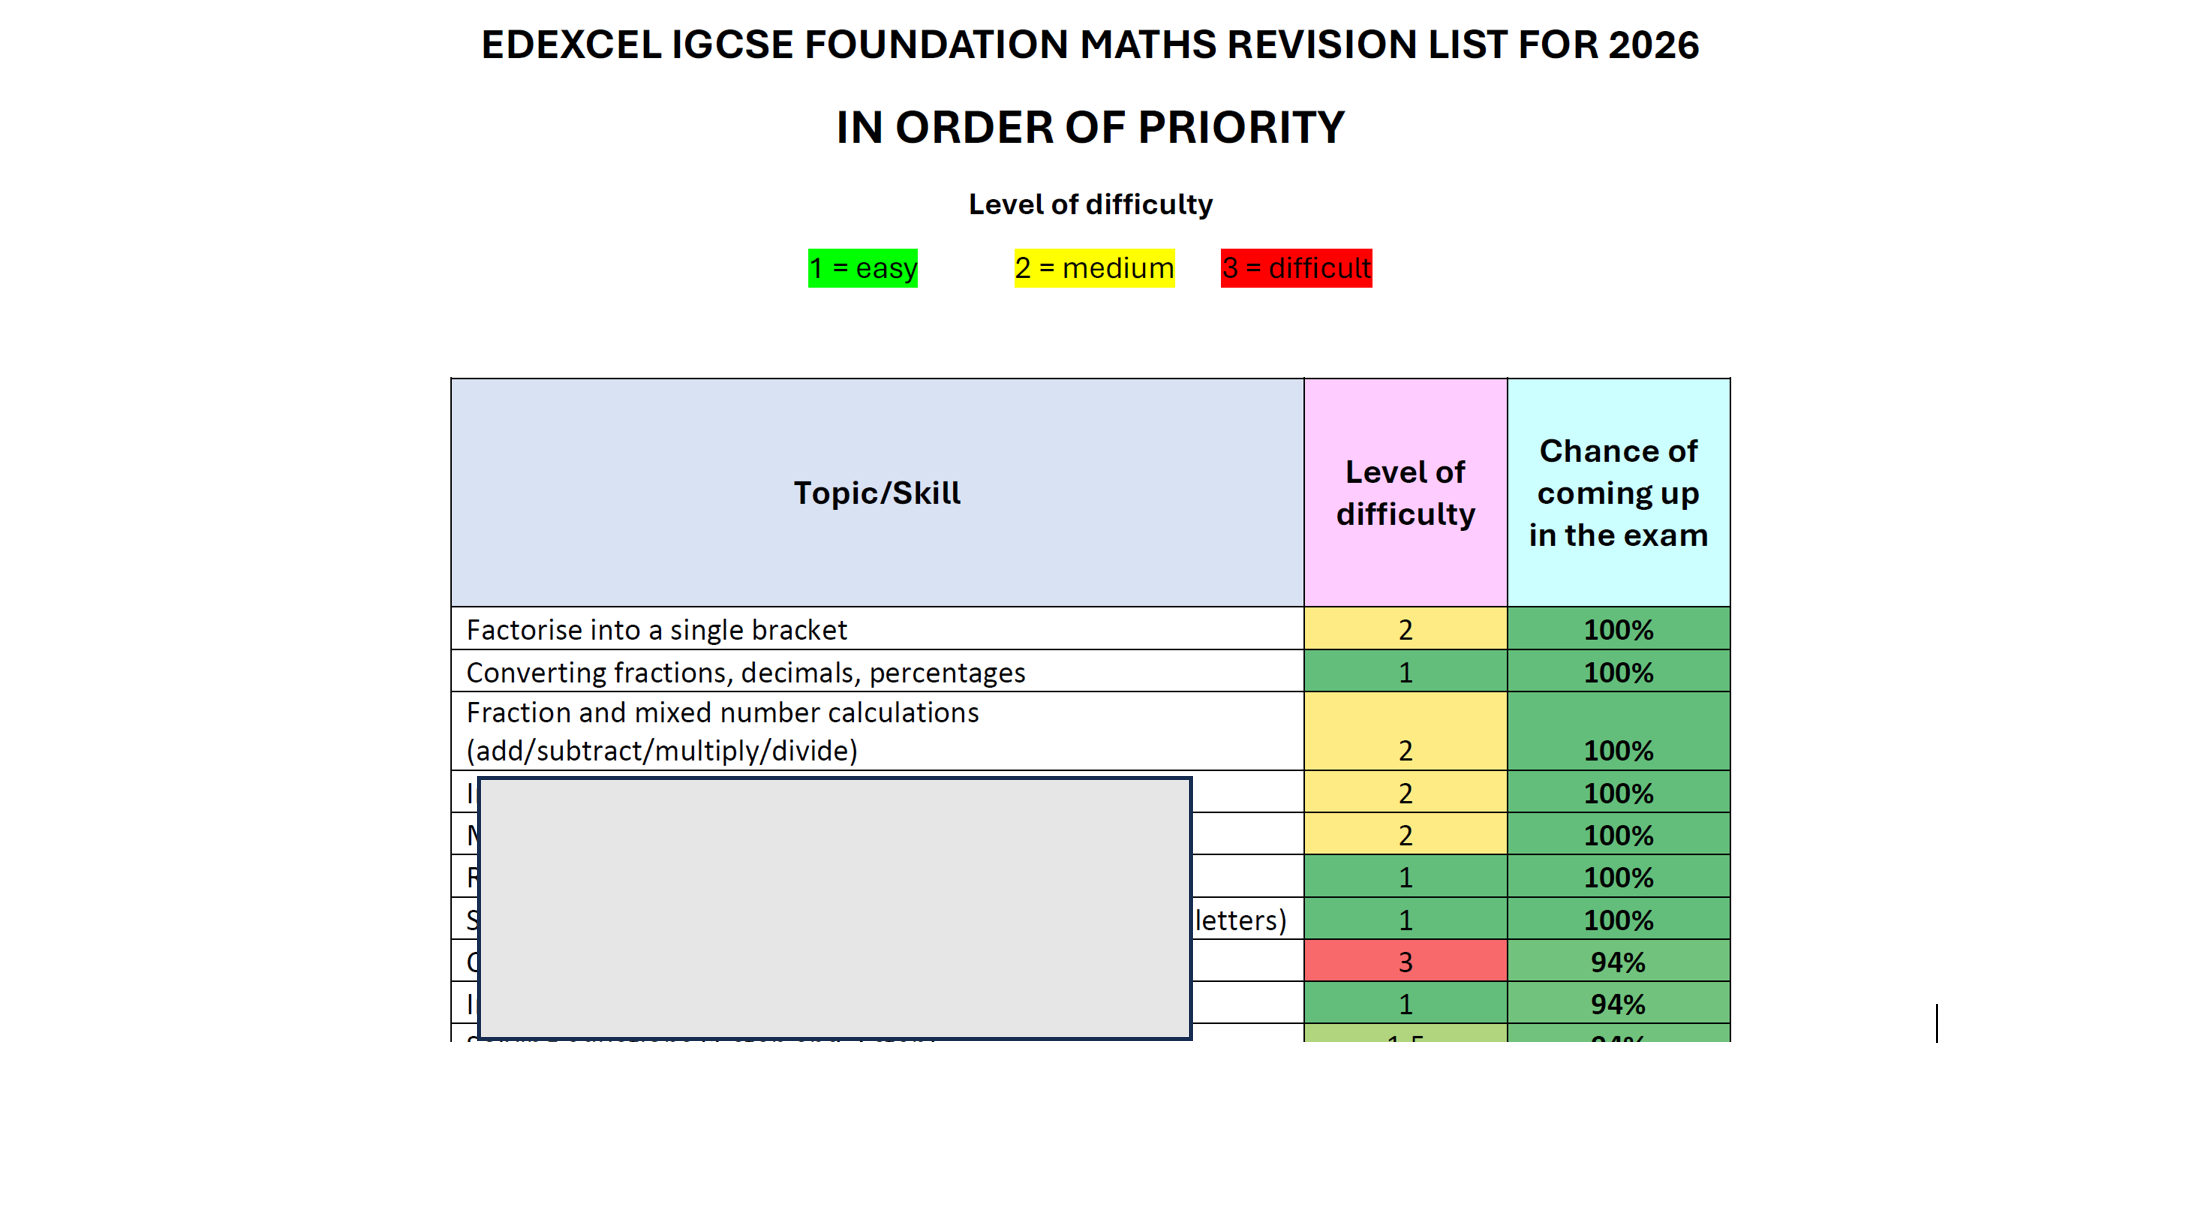Select the red difficulty '3' cell
This screenshot has height=1207, width=2186.
click(1405, 961)
